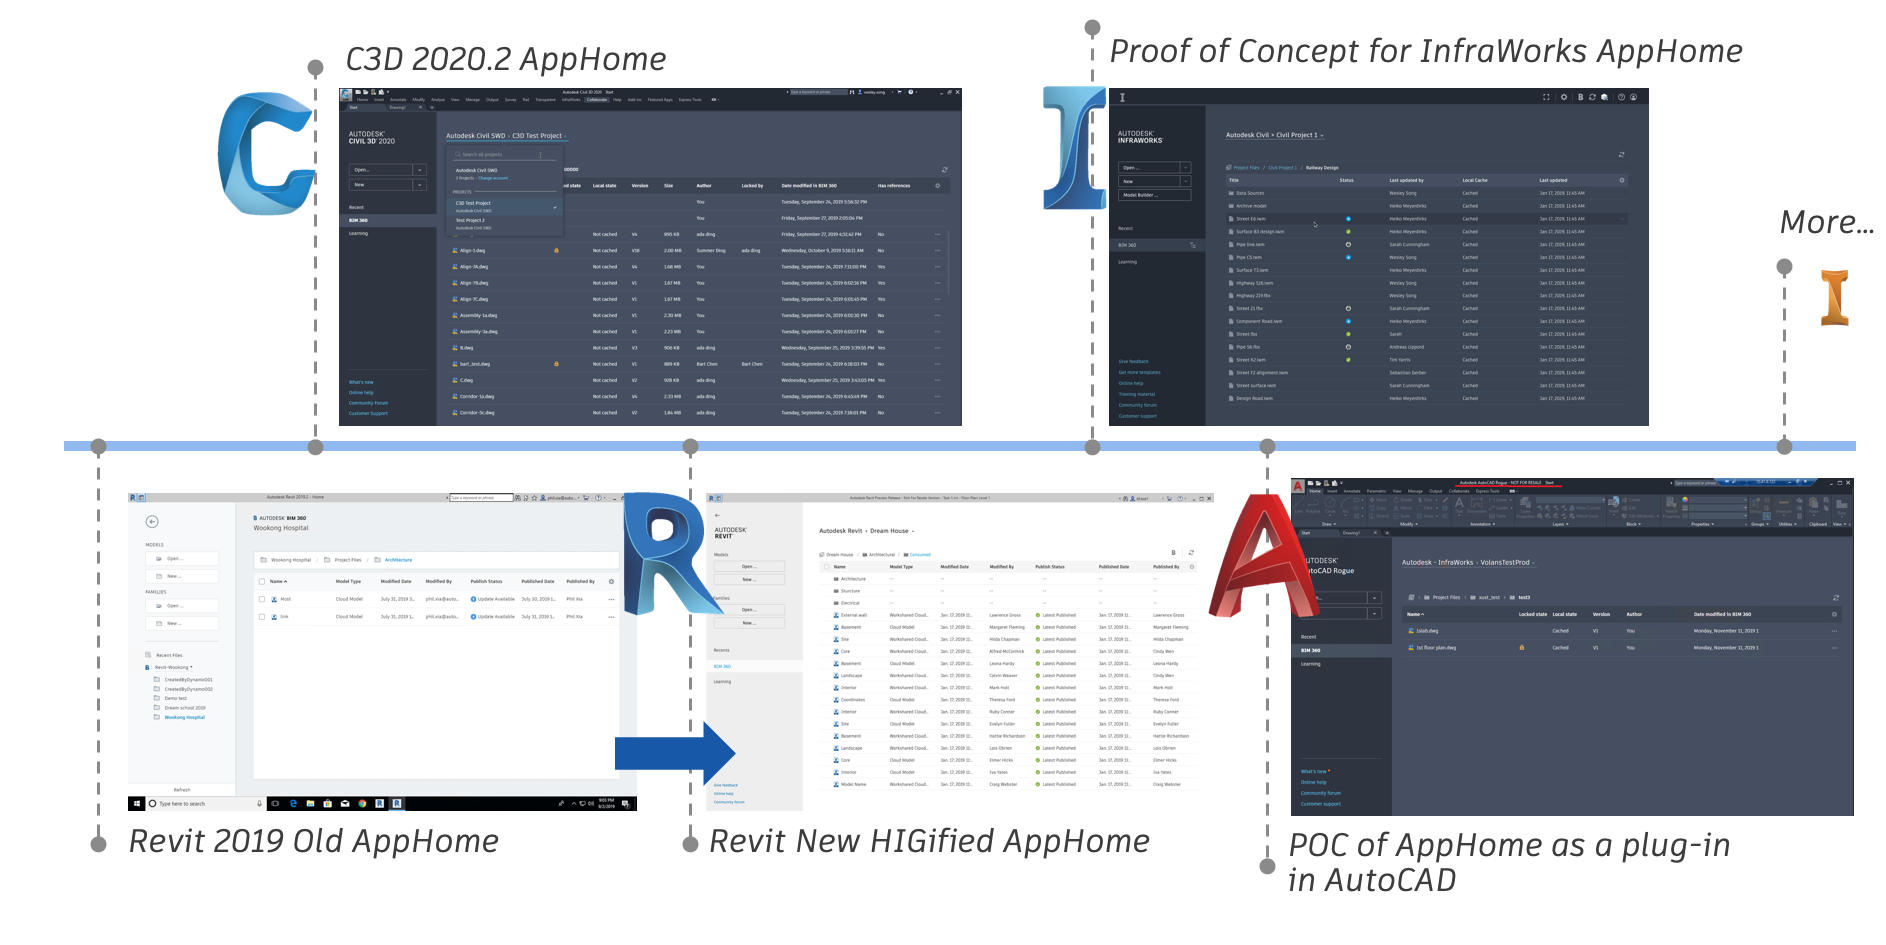The image size is (1886, 945).
Task: Select Test Project 2 in Civil 3D project list
Action: (505, 223)
